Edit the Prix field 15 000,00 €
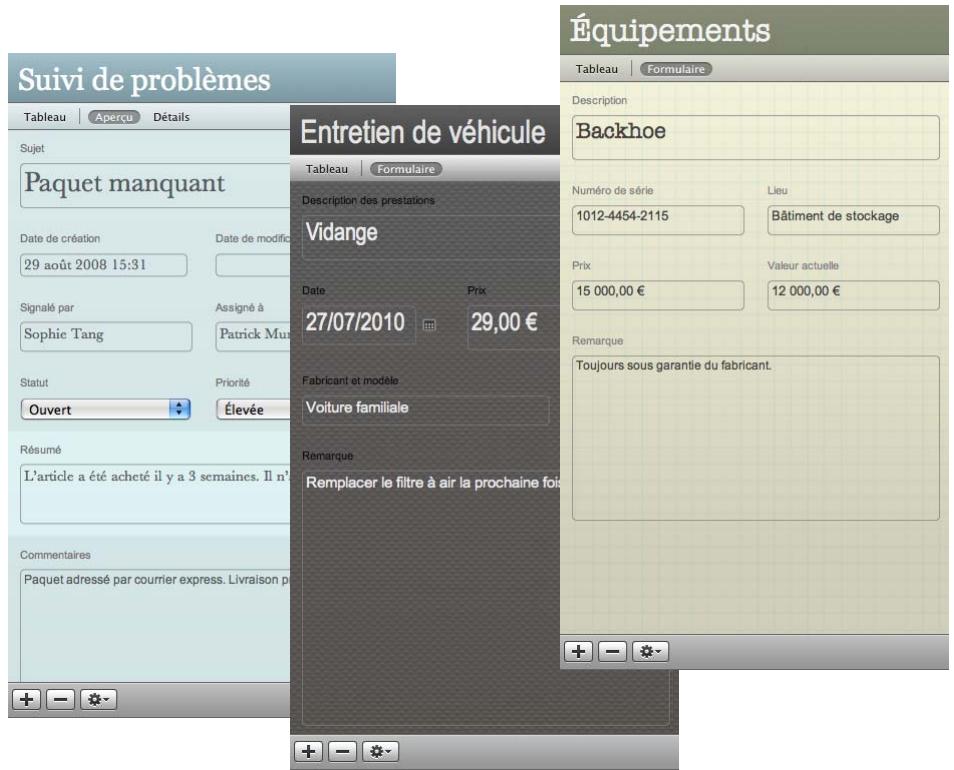954x770 pixels. [658, 295]
